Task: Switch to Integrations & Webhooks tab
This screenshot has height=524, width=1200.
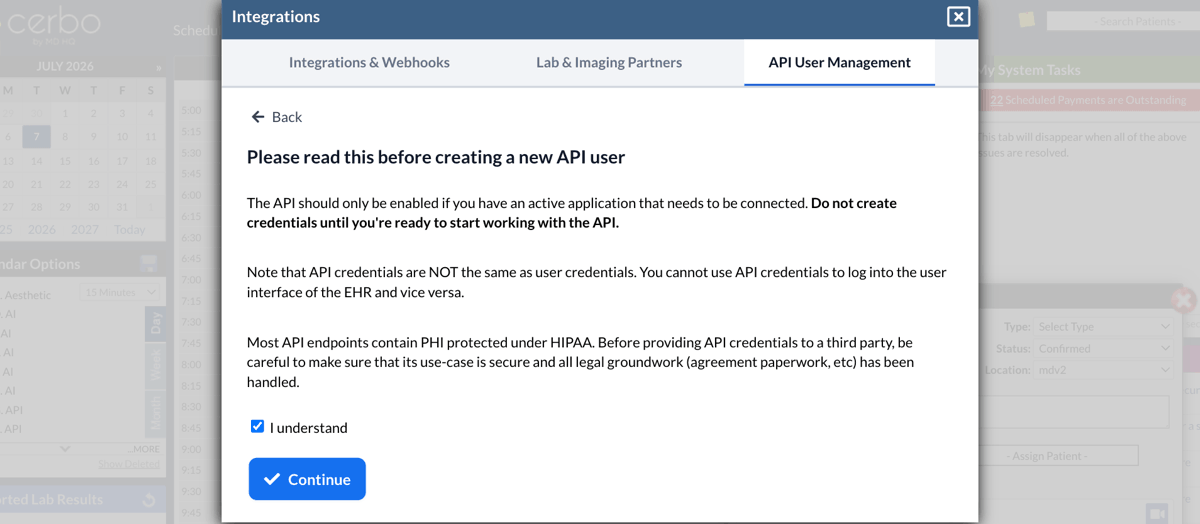Action: [x=369, y=62]
